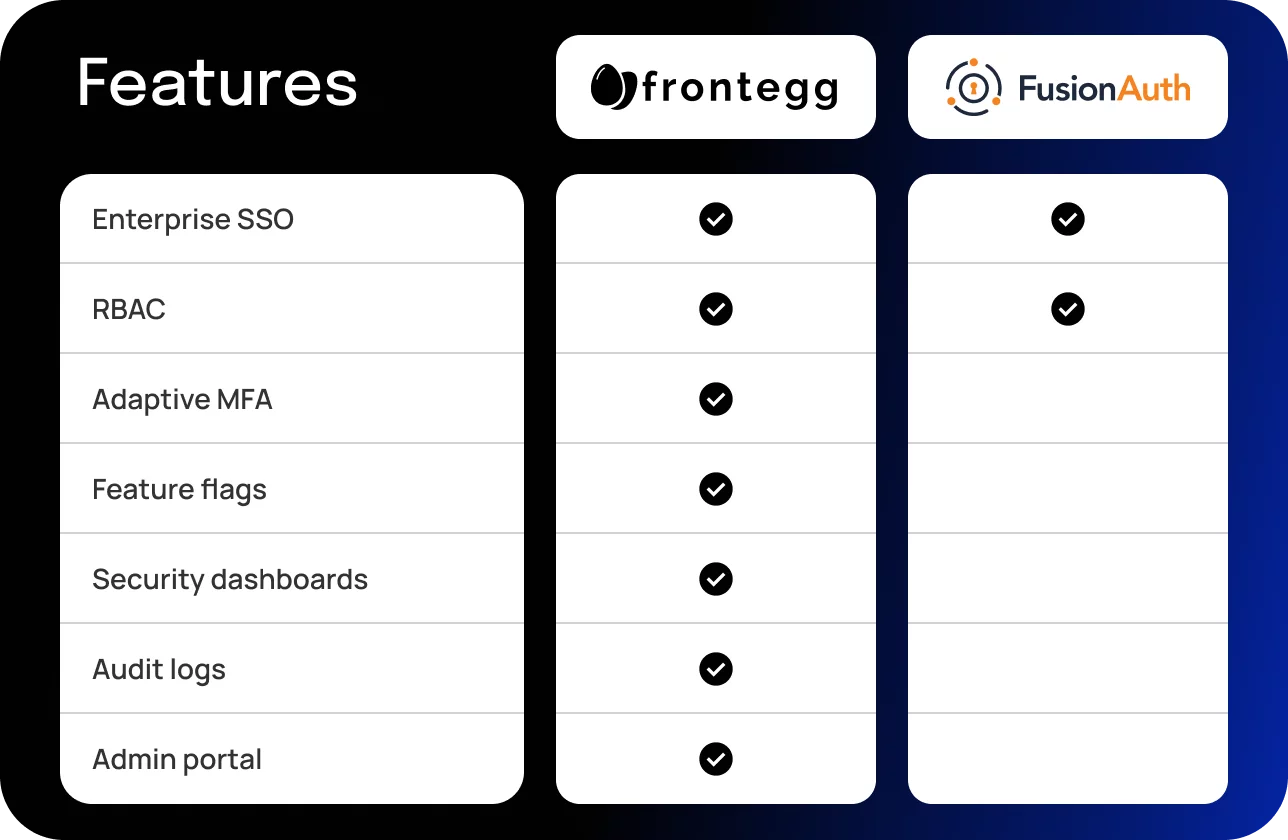The width and height of the screenshot is (1288, 840).
Task: Click Frontegg's Security dashboards checkmark
Action: point(716,579)
